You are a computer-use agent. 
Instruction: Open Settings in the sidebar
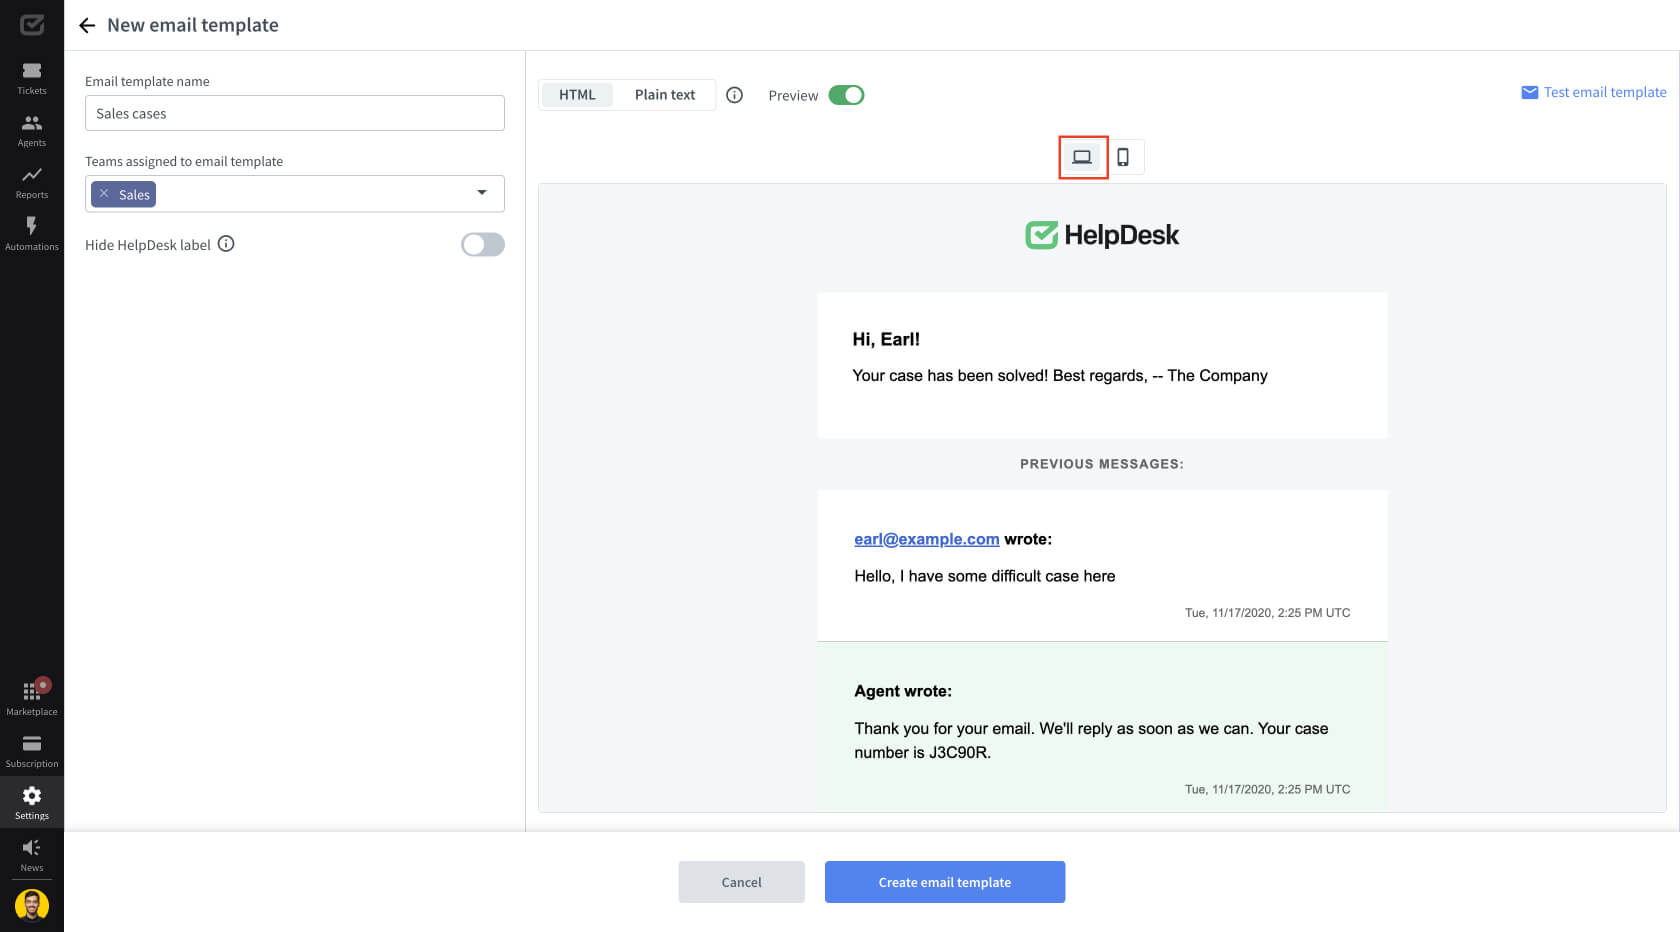point(32,803)
